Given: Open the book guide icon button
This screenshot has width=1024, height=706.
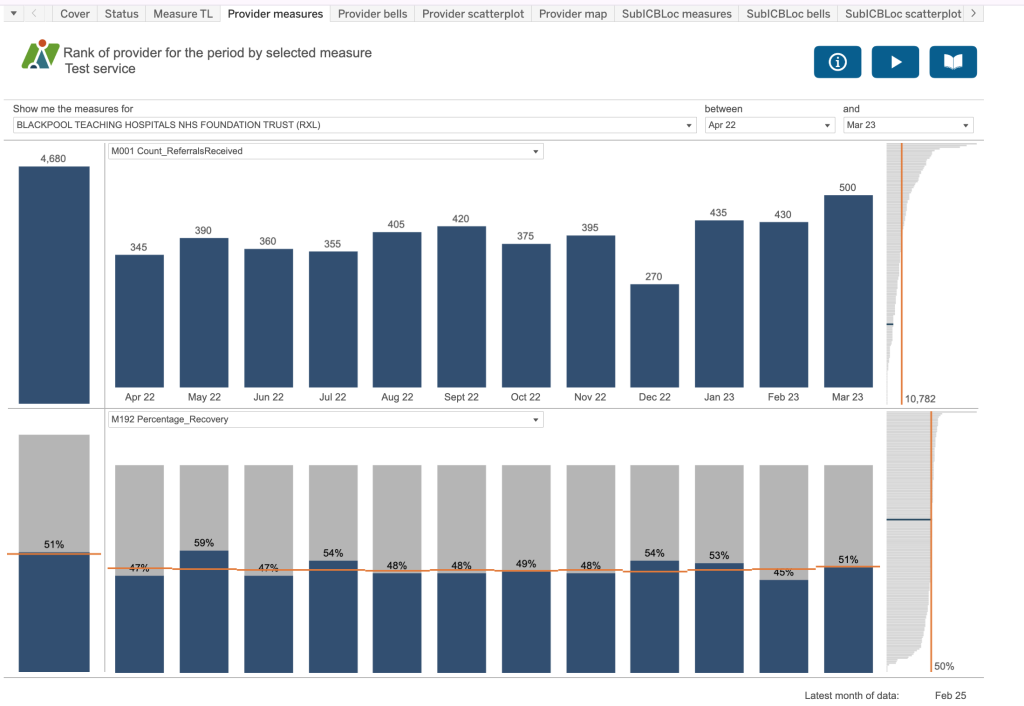Looking at the screenshot, I should click(953, 62).
